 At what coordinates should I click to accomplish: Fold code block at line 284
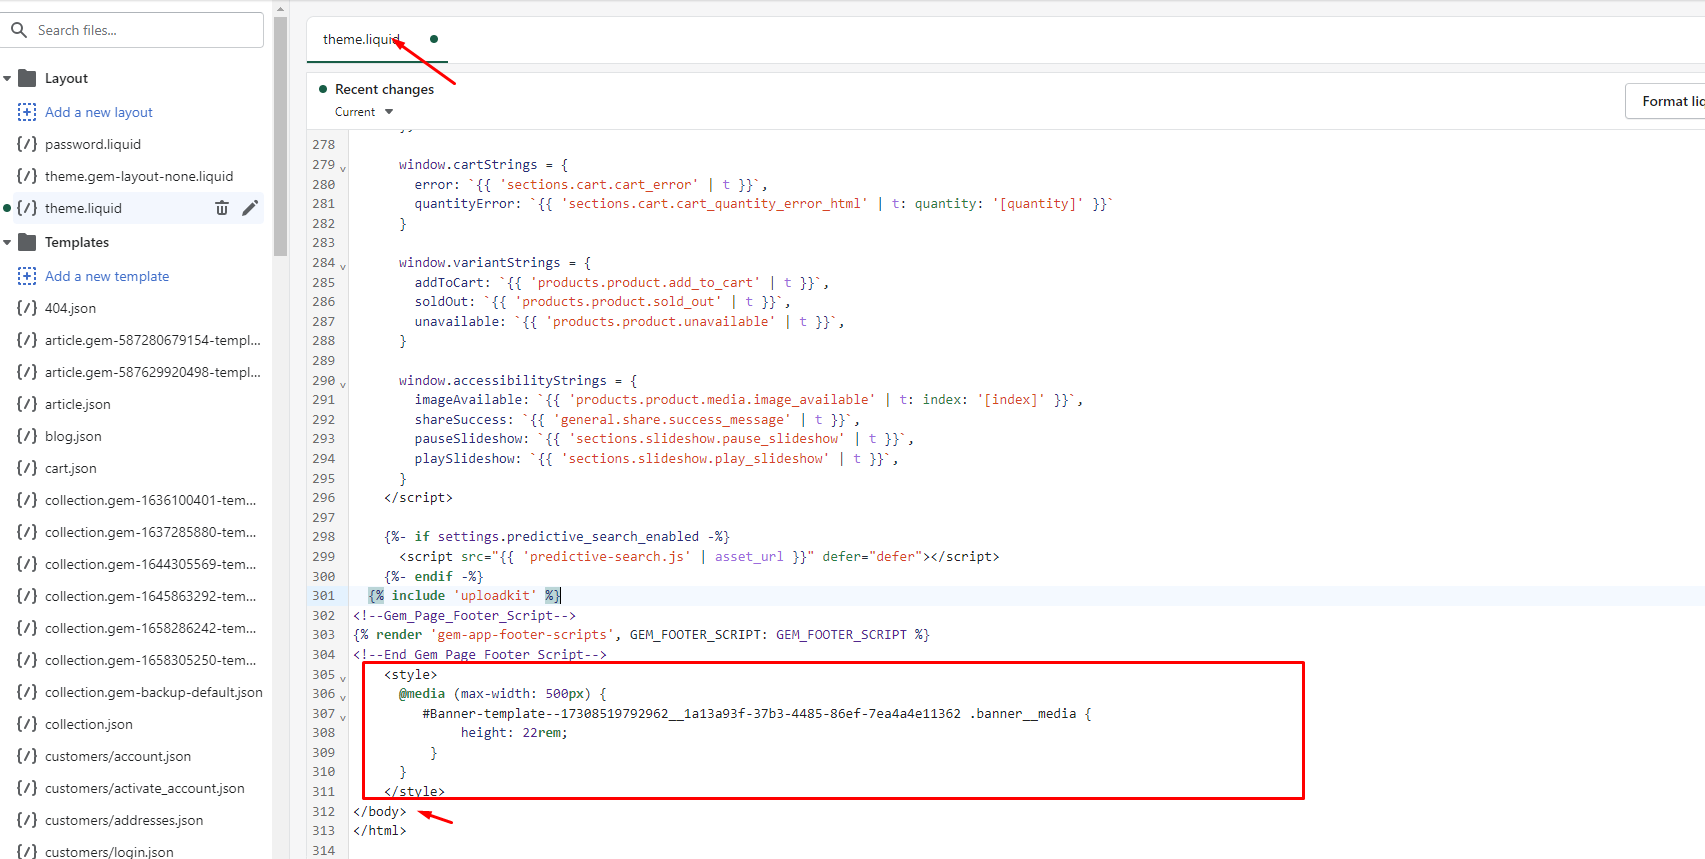point(343,266)
